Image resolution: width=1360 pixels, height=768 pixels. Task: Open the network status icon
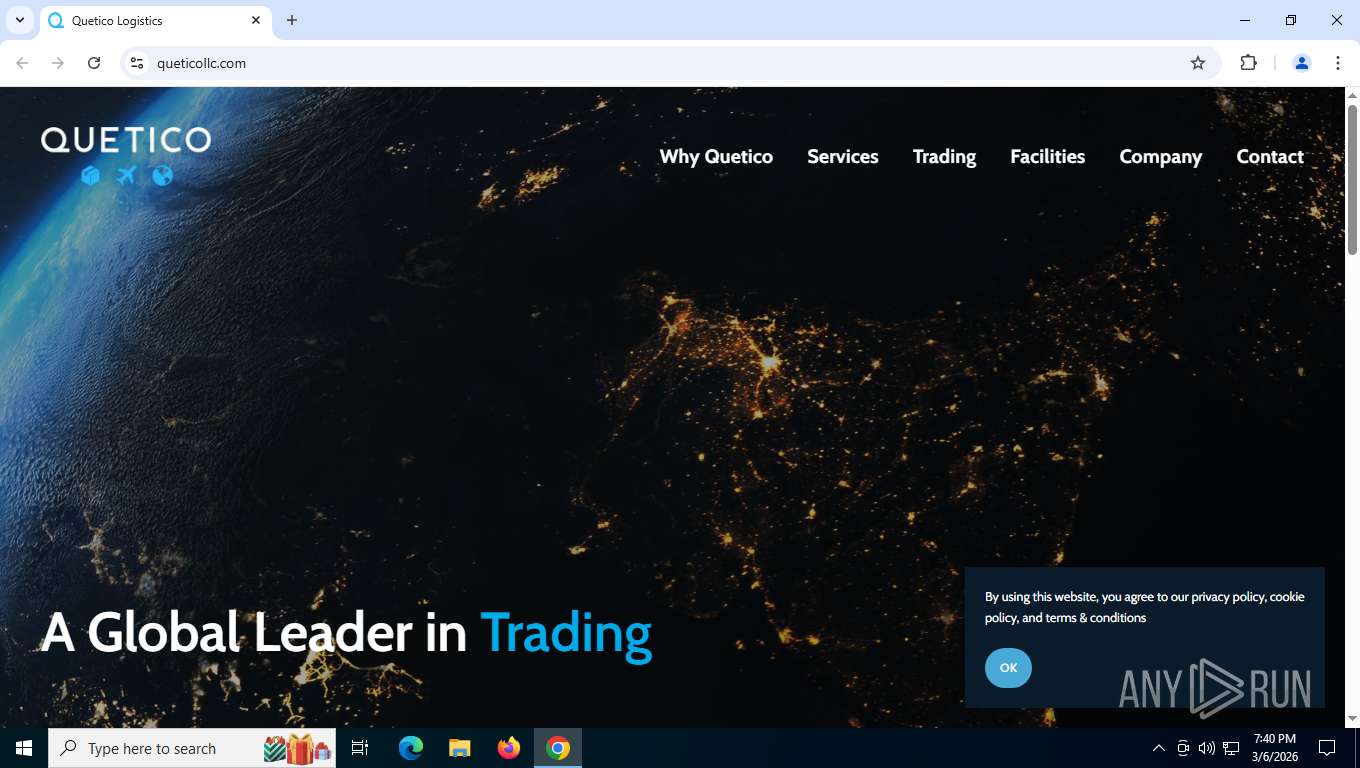pyautogui.click(x=1231, y=748)
